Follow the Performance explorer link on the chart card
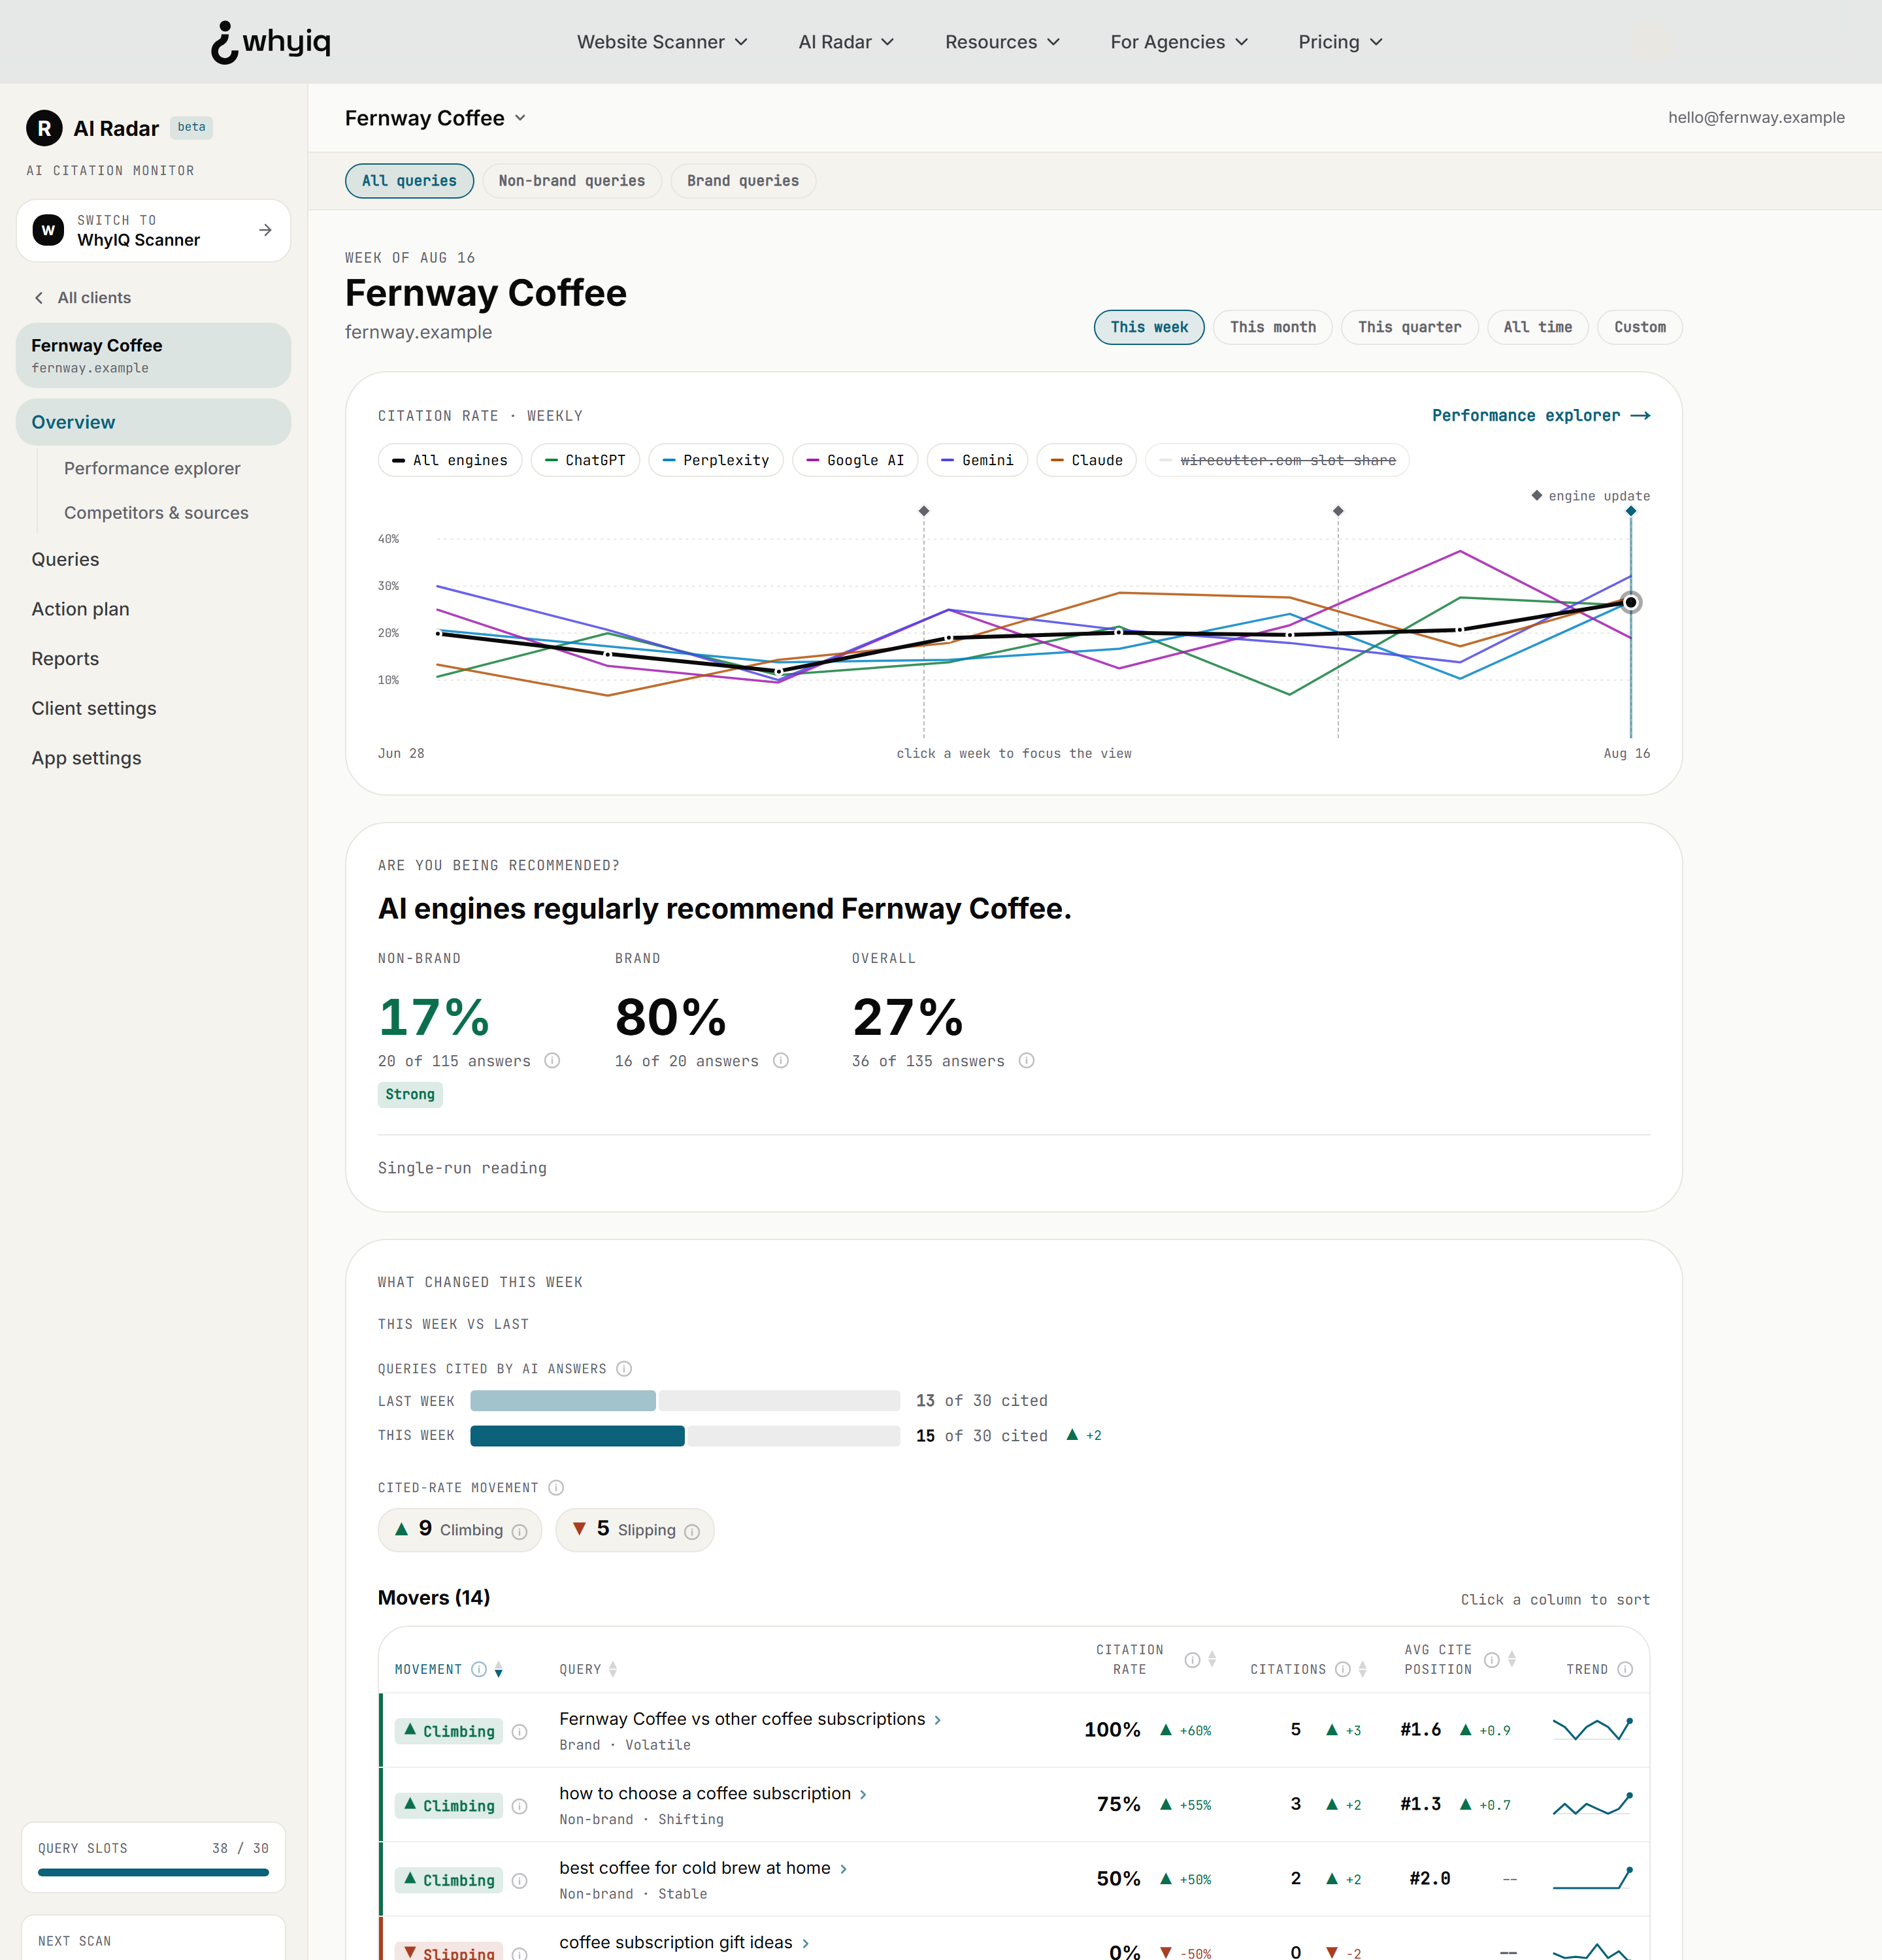The height and width of the screenshot is (1960, 1882). [x=1541, y=415]
